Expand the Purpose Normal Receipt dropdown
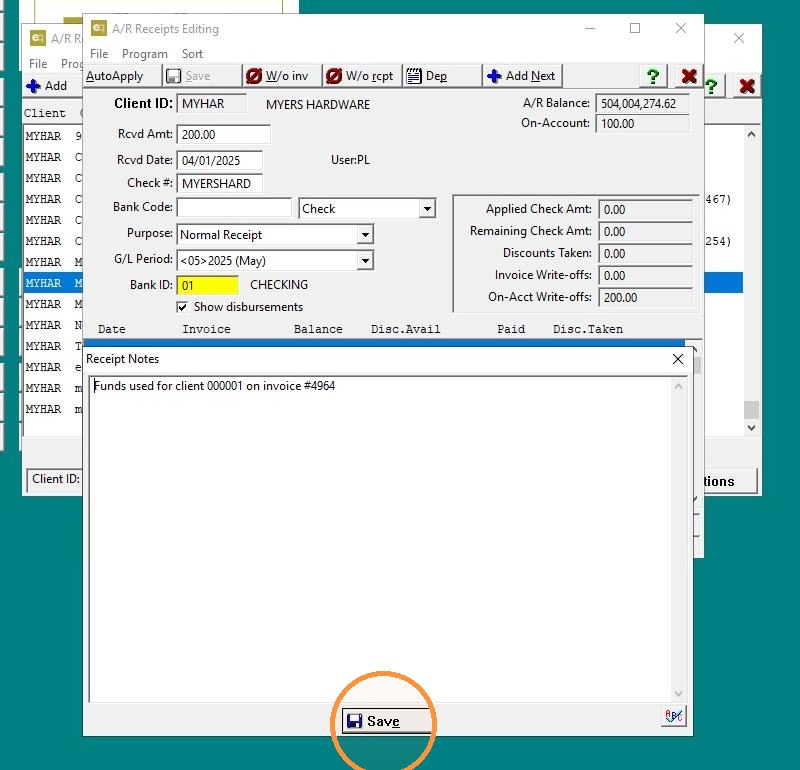The image size is (800, 770). coord(365,235)
